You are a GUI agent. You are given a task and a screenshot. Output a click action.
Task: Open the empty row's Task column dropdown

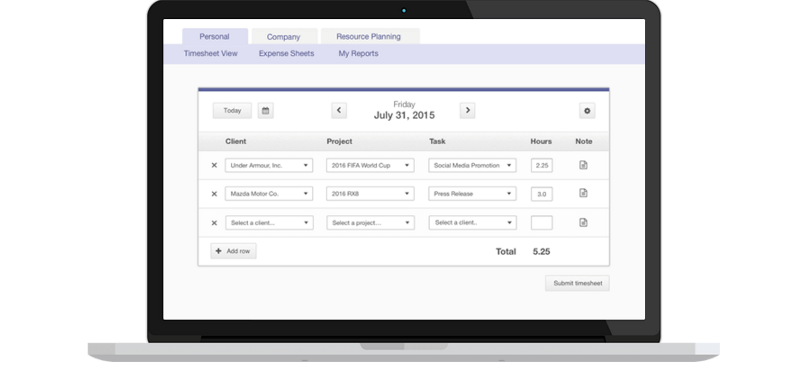coord(472,223)
